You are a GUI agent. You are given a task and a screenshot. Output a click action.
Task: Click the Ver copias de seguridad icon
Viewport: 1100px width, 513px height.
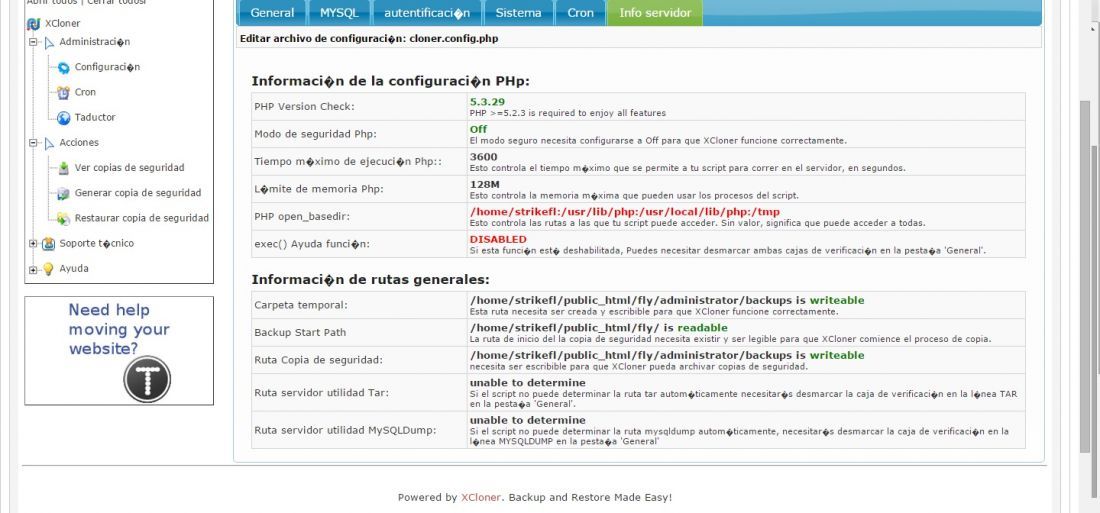(64, 168)
